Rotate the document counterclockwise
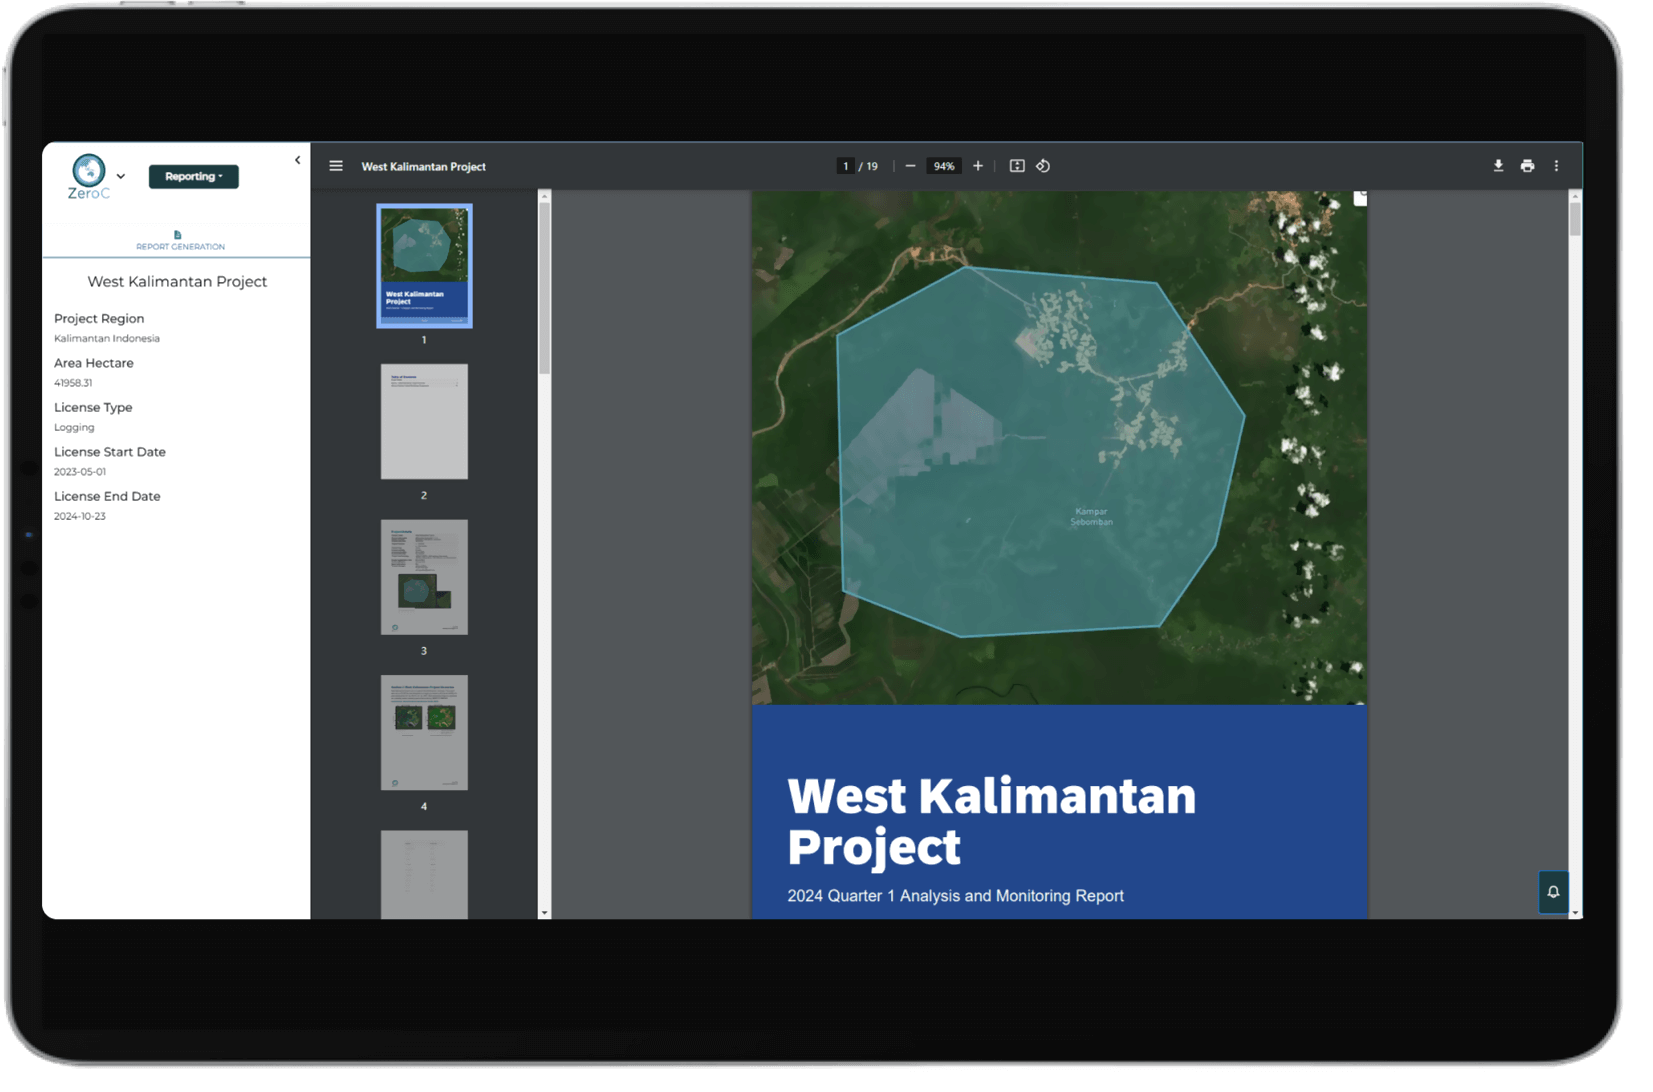 click(x=1043, y=166)
